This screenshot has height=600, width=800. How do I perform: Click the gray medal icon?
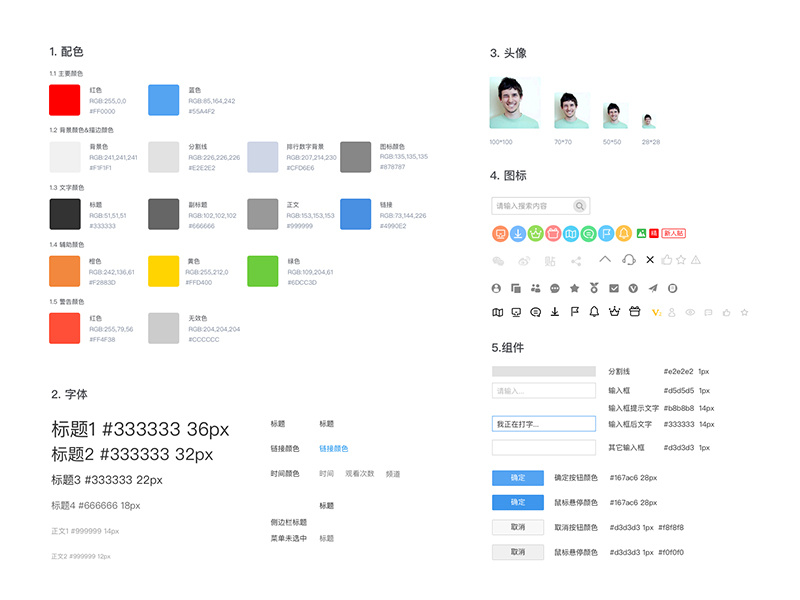pyautogui.click(x=594, y=288)
